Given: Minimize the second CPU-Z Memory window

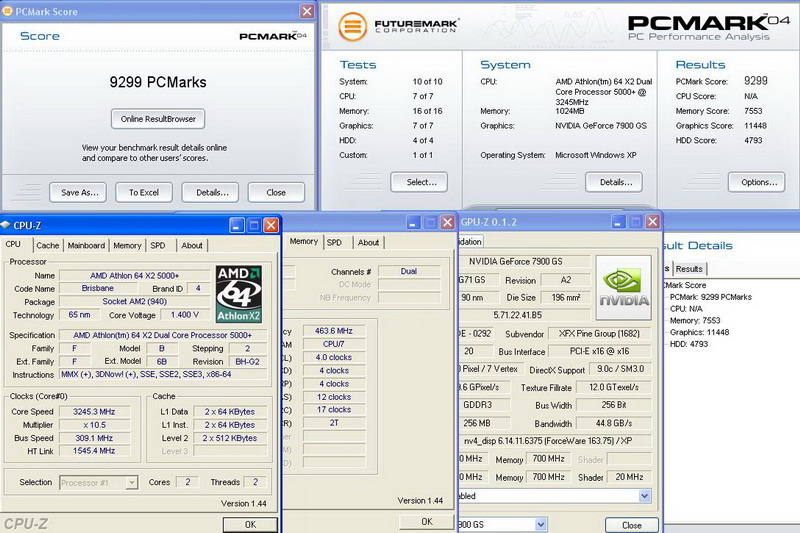Looking at the screenshot, I should (414, 222).
